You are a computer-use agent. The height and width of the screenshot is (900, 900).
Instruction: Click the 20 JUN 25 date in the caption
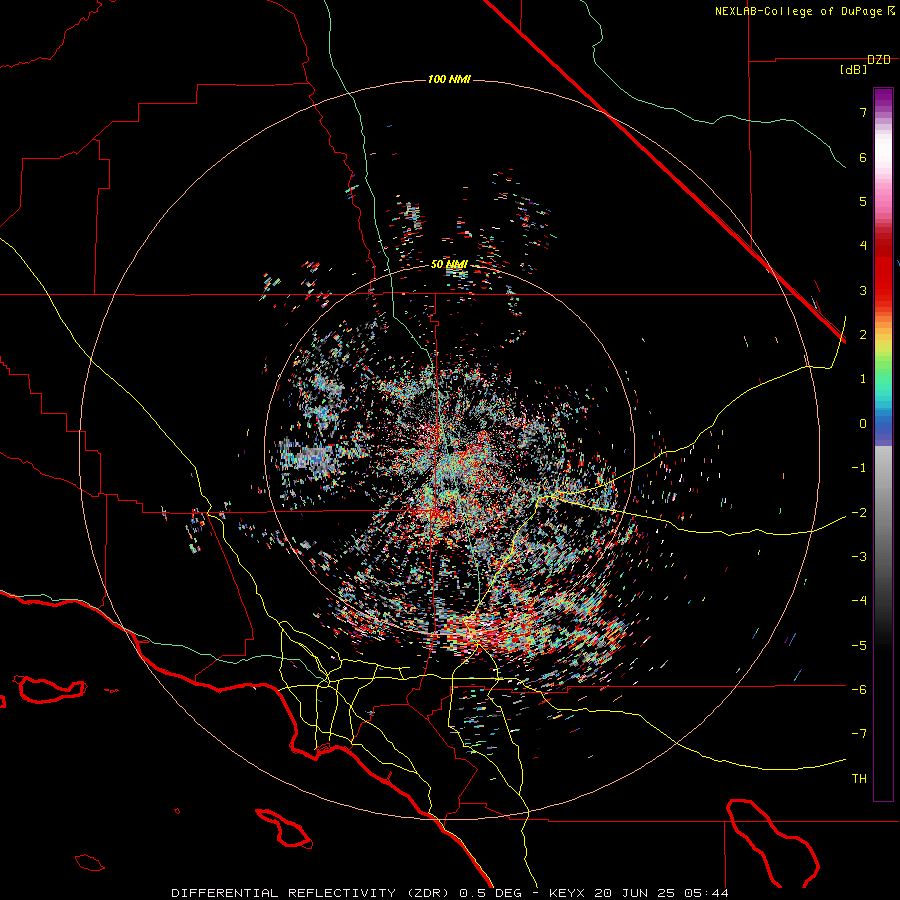(634, 893)
